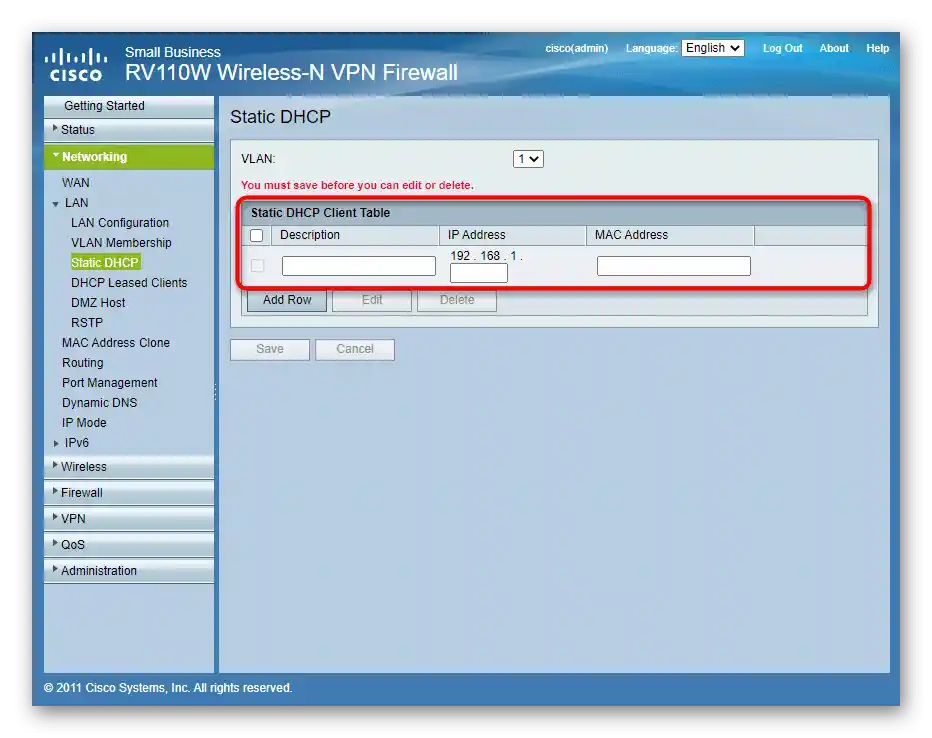Viewport: 932px width, 738px height.
Task: Expand the VPN section
Action: 129,519
